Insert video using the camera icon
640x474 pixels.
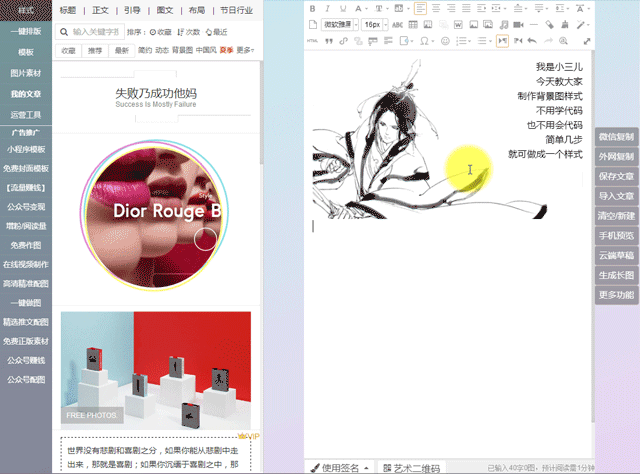coord(518,25)
